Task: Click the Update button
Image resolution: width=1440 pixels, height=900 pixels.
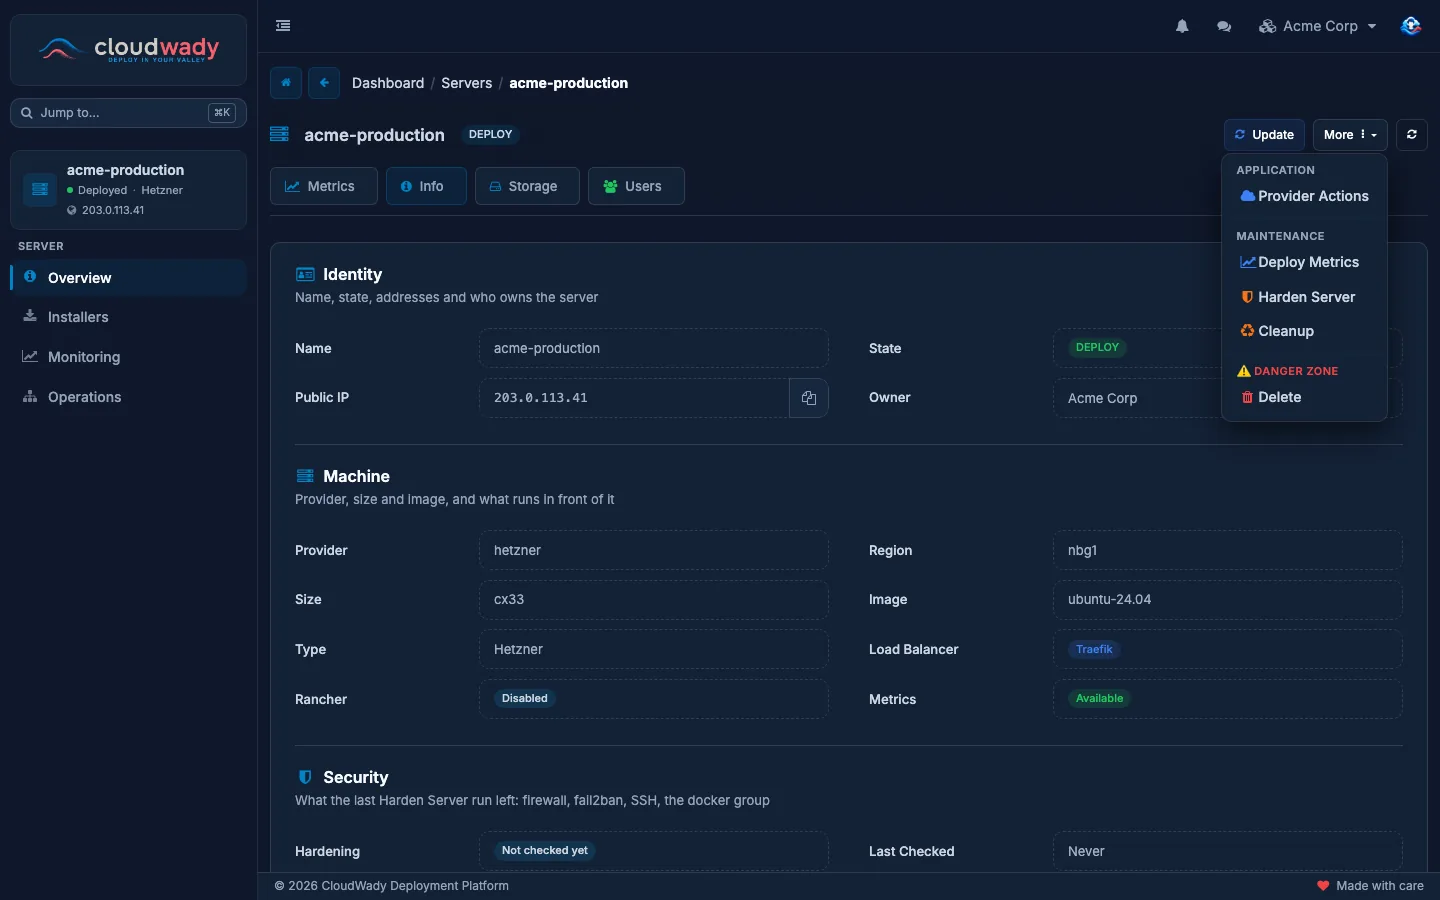Action: click(1264, 135)
